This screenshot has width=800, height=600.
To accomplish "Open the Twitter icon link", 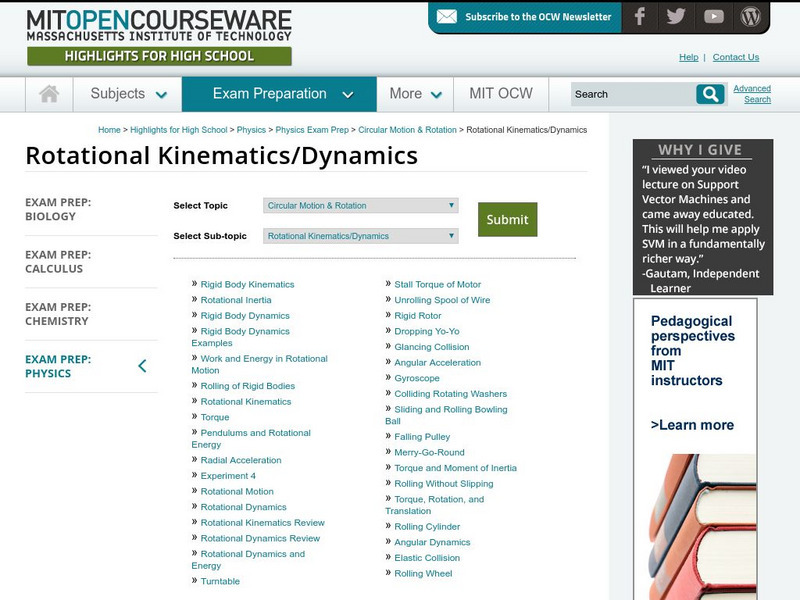I will pos(676,17).
